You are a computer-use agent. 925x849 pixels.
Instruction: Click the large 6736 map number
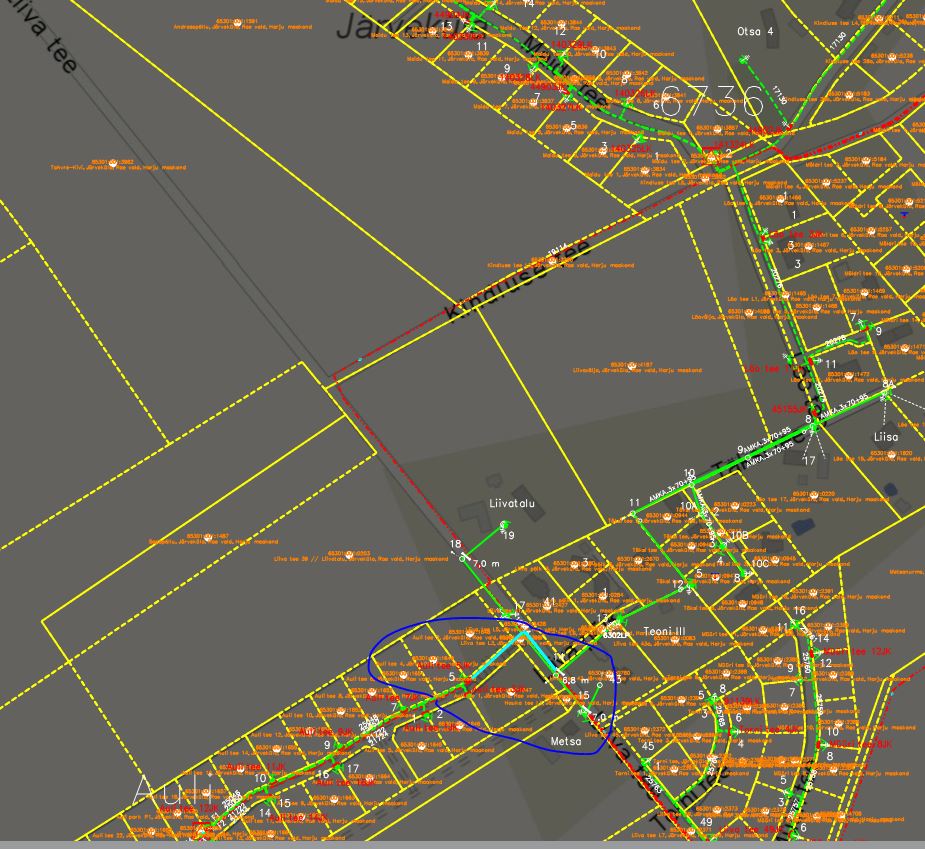(712, 100)
